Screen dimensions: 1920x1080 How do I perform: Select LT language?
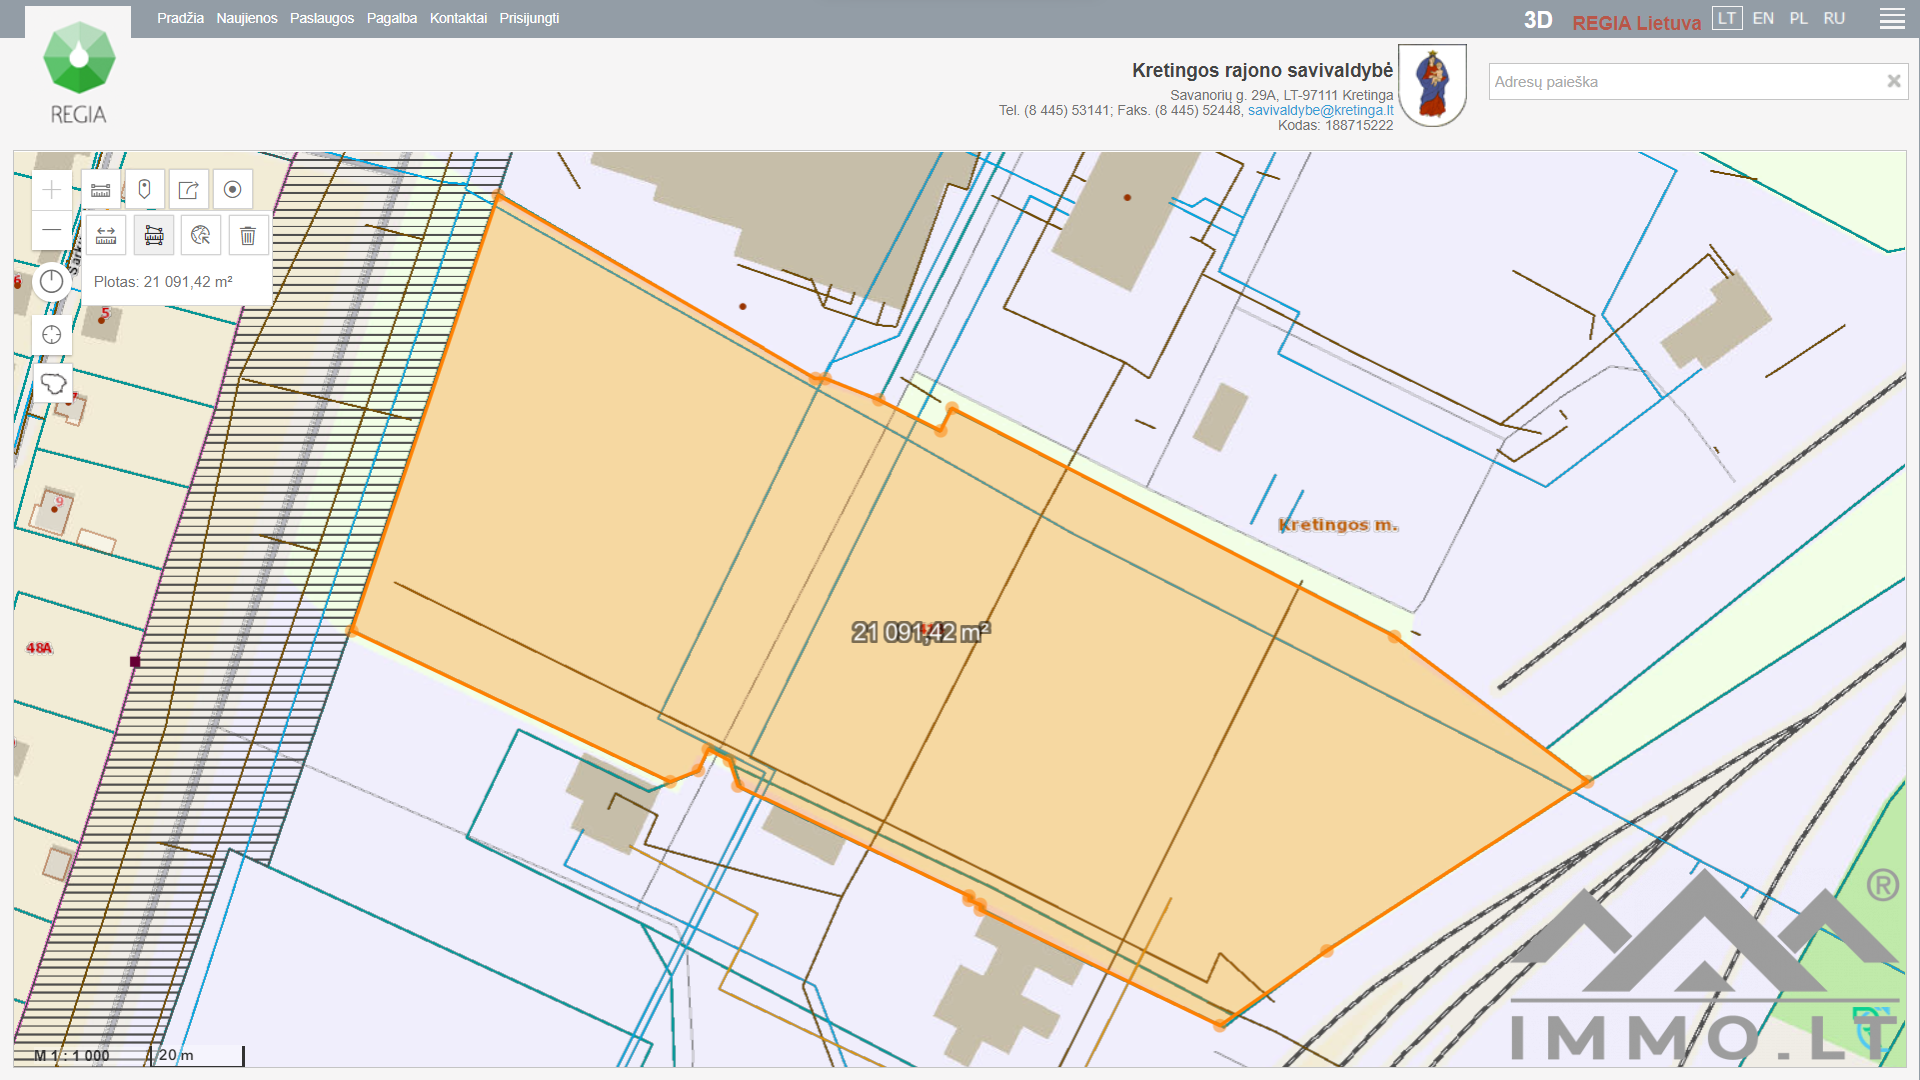[x=1727, y=18]
